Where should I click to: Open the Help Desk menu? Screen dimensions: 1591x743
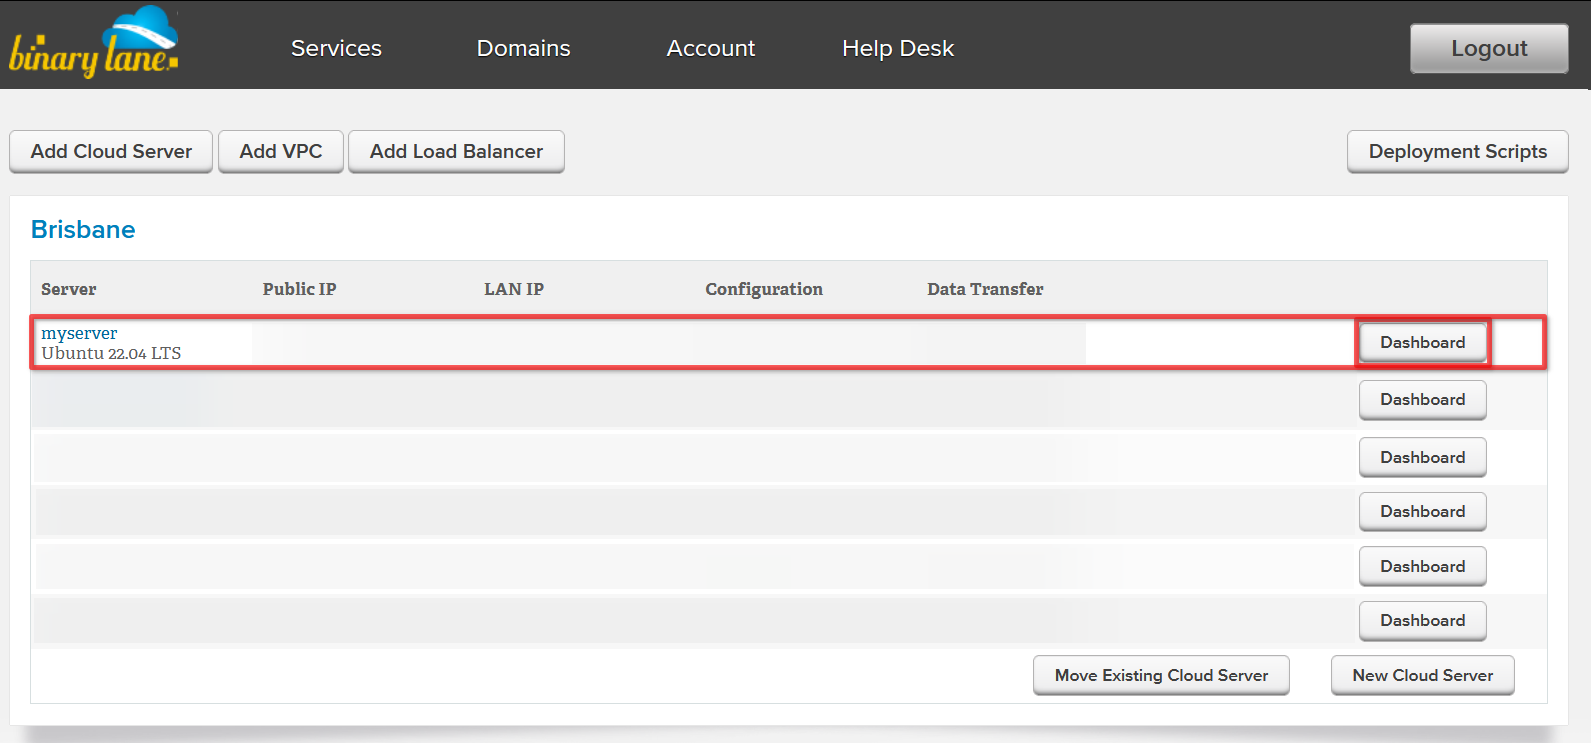898,48
